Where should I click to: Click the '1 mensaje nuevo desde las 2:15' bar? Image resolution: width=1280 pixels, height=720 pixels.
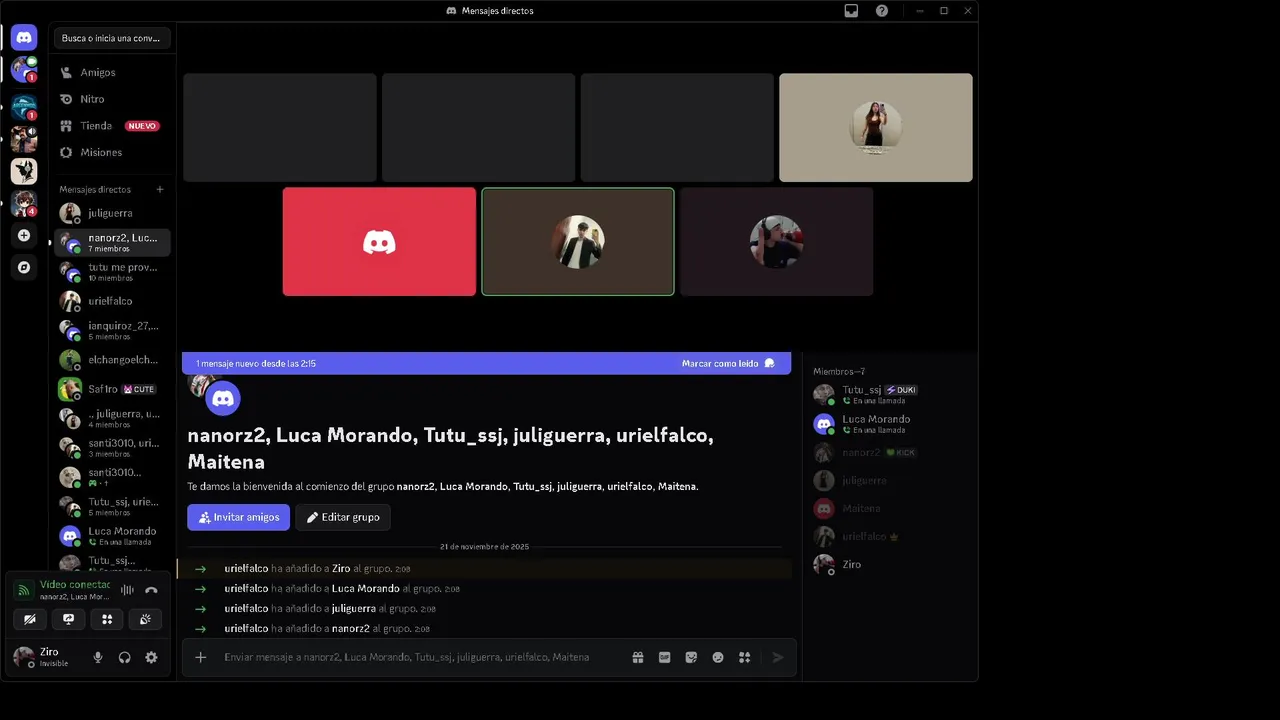coord(486,363)
